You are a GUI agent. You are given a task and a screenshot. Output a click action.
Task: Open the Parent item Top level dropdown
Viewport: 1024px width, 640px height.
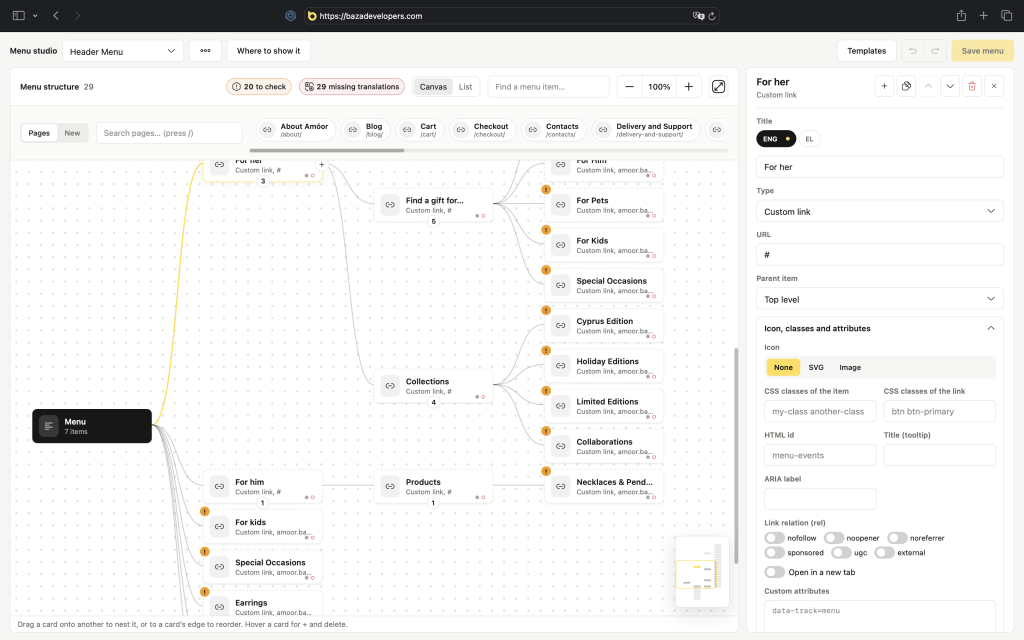point(879,299)
